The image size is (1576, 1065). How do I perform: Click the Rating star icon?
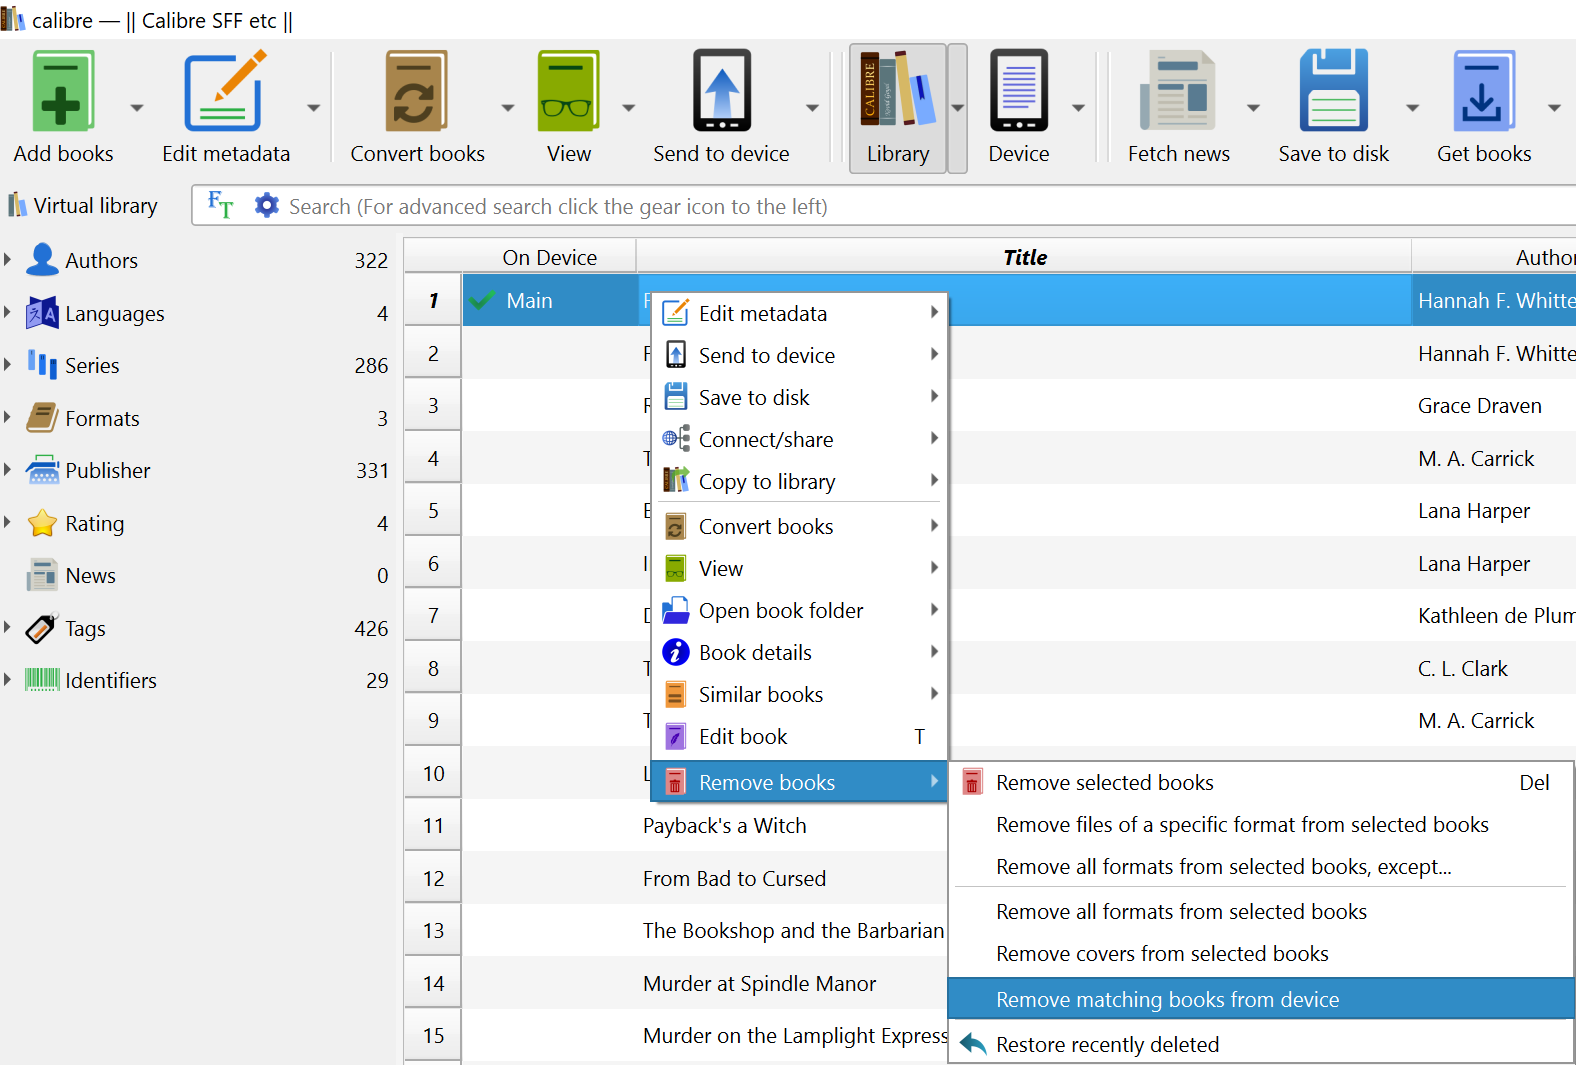tap(42, 523)
